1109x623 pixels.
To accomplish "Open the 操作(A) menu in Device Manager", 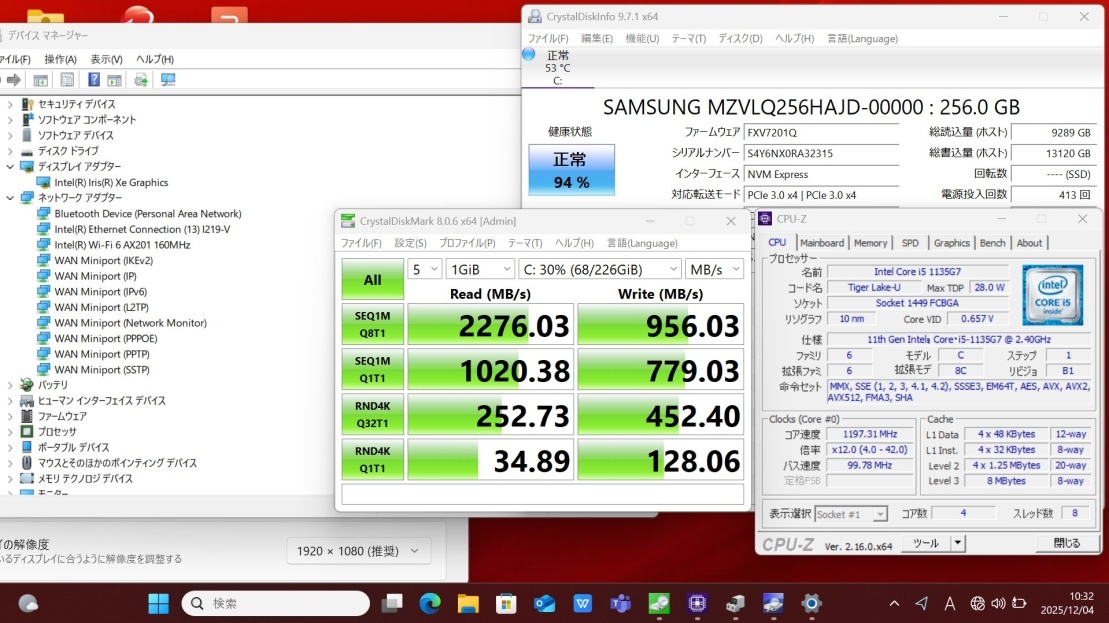I will click(60, 59).
